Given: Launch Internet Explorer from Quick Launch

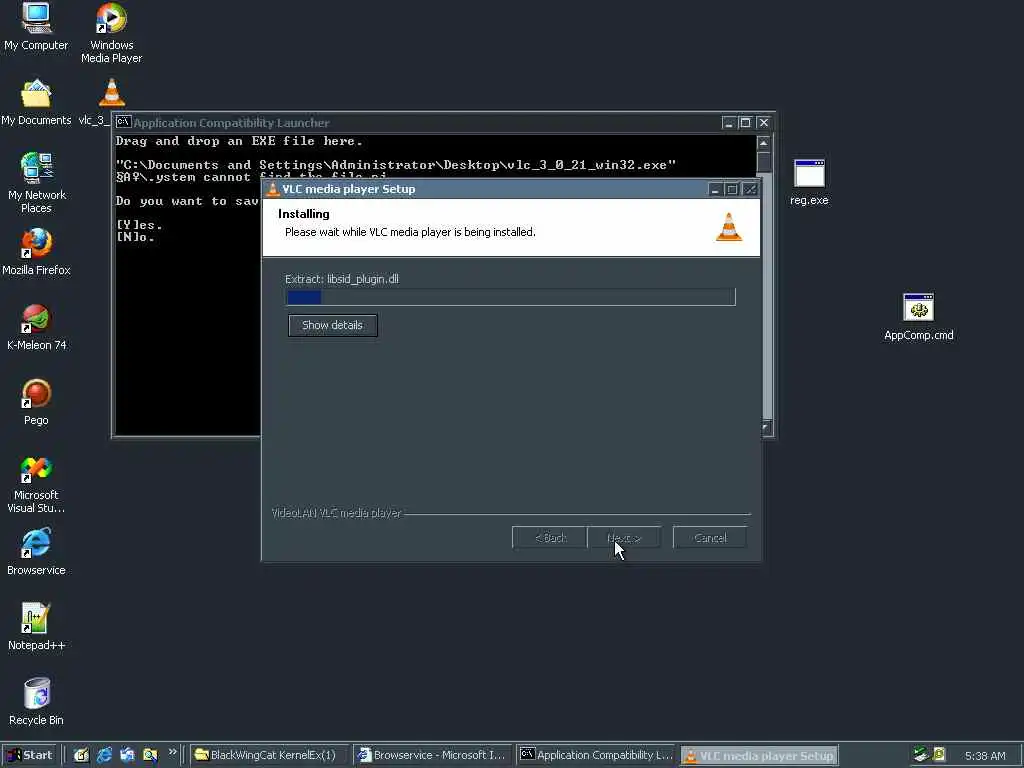Looking at the screenshot, I should click(x=104, y=755).
